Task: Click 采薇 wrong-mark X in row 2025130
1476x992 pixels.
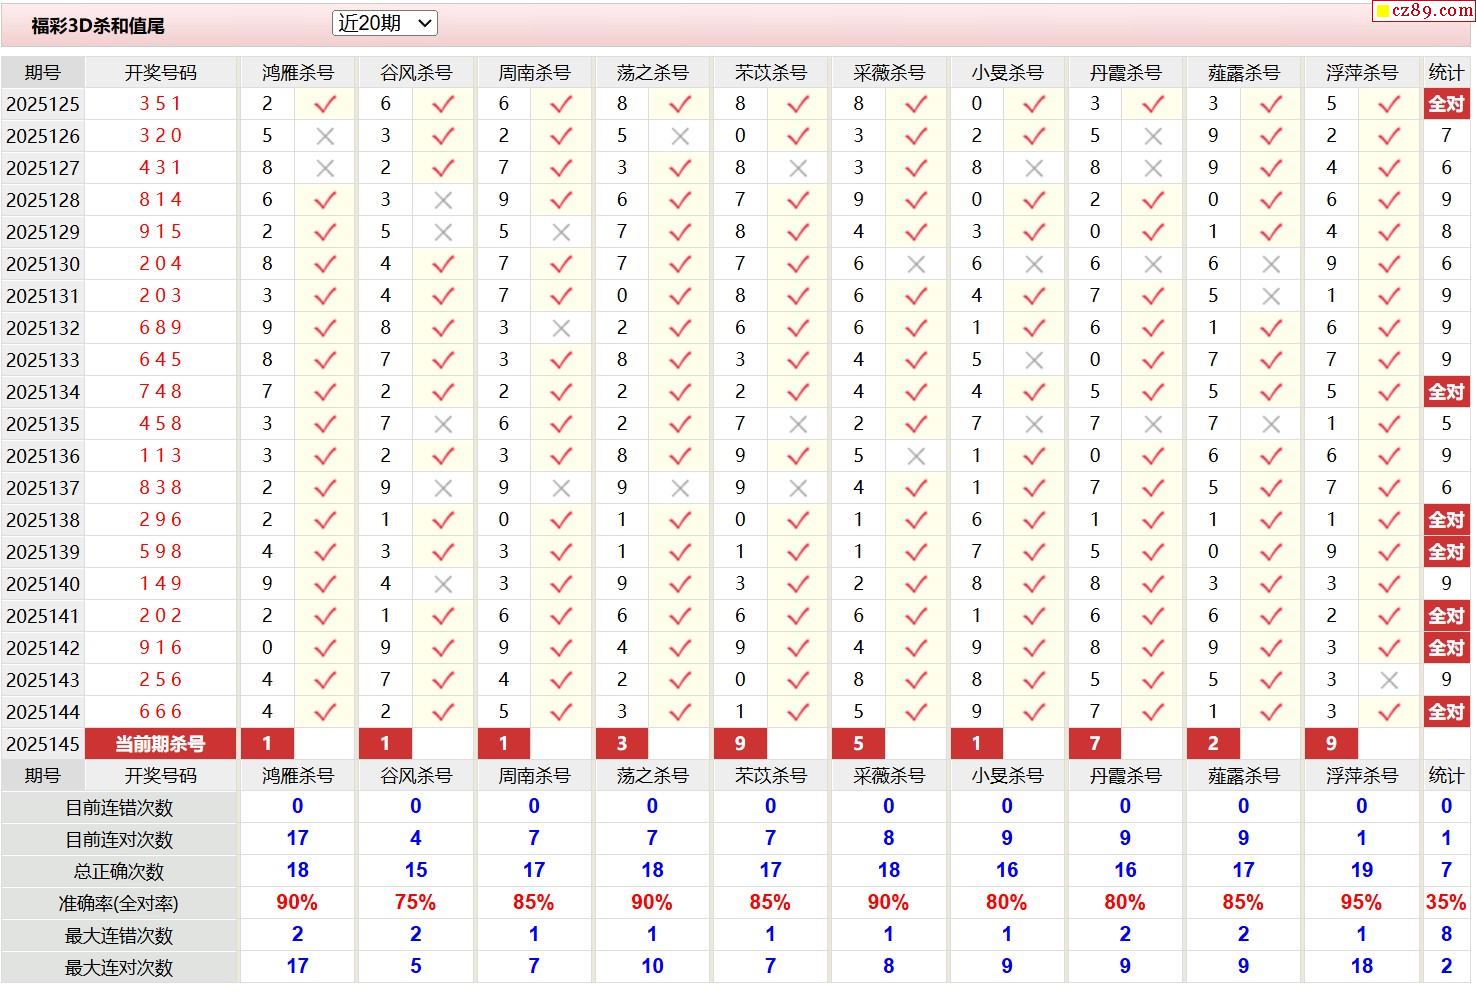Action: [916, 264]
